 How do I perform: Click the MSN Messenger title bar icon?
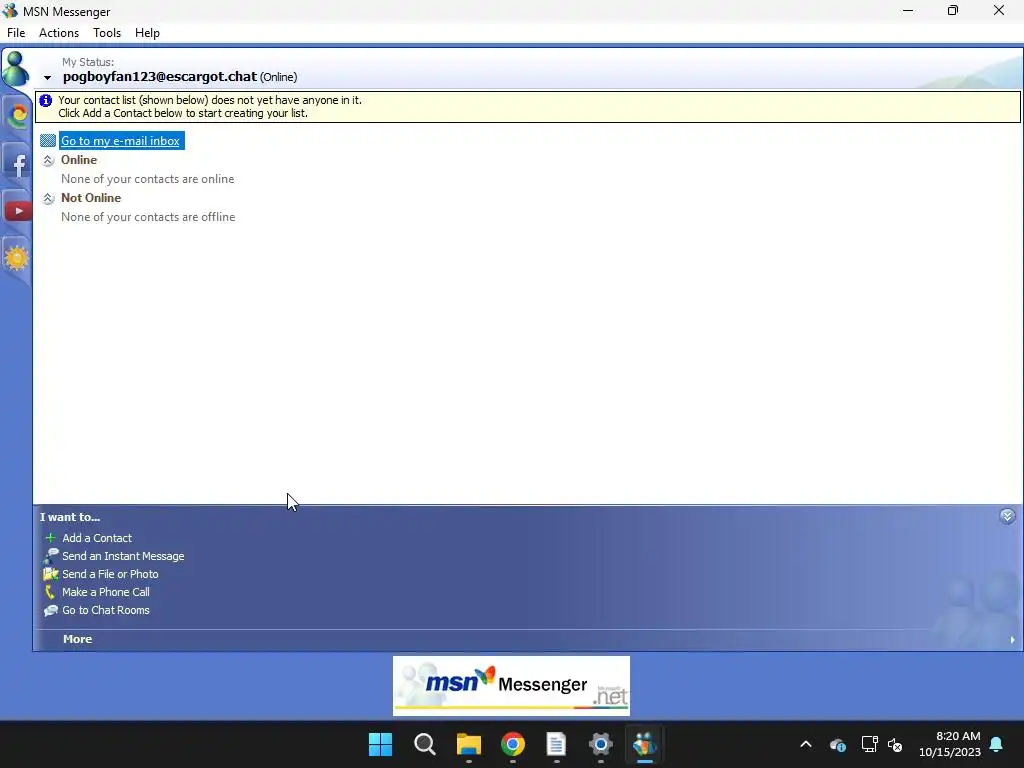10,11
